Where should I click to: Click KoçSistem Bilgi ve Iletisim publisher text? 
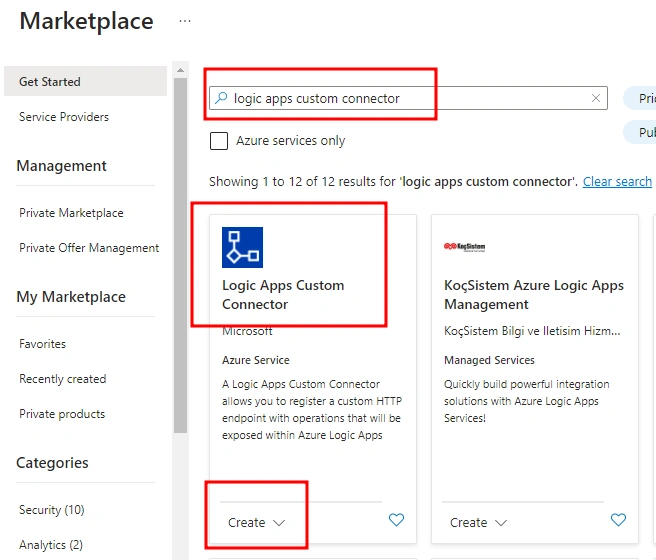click(532, 331)
